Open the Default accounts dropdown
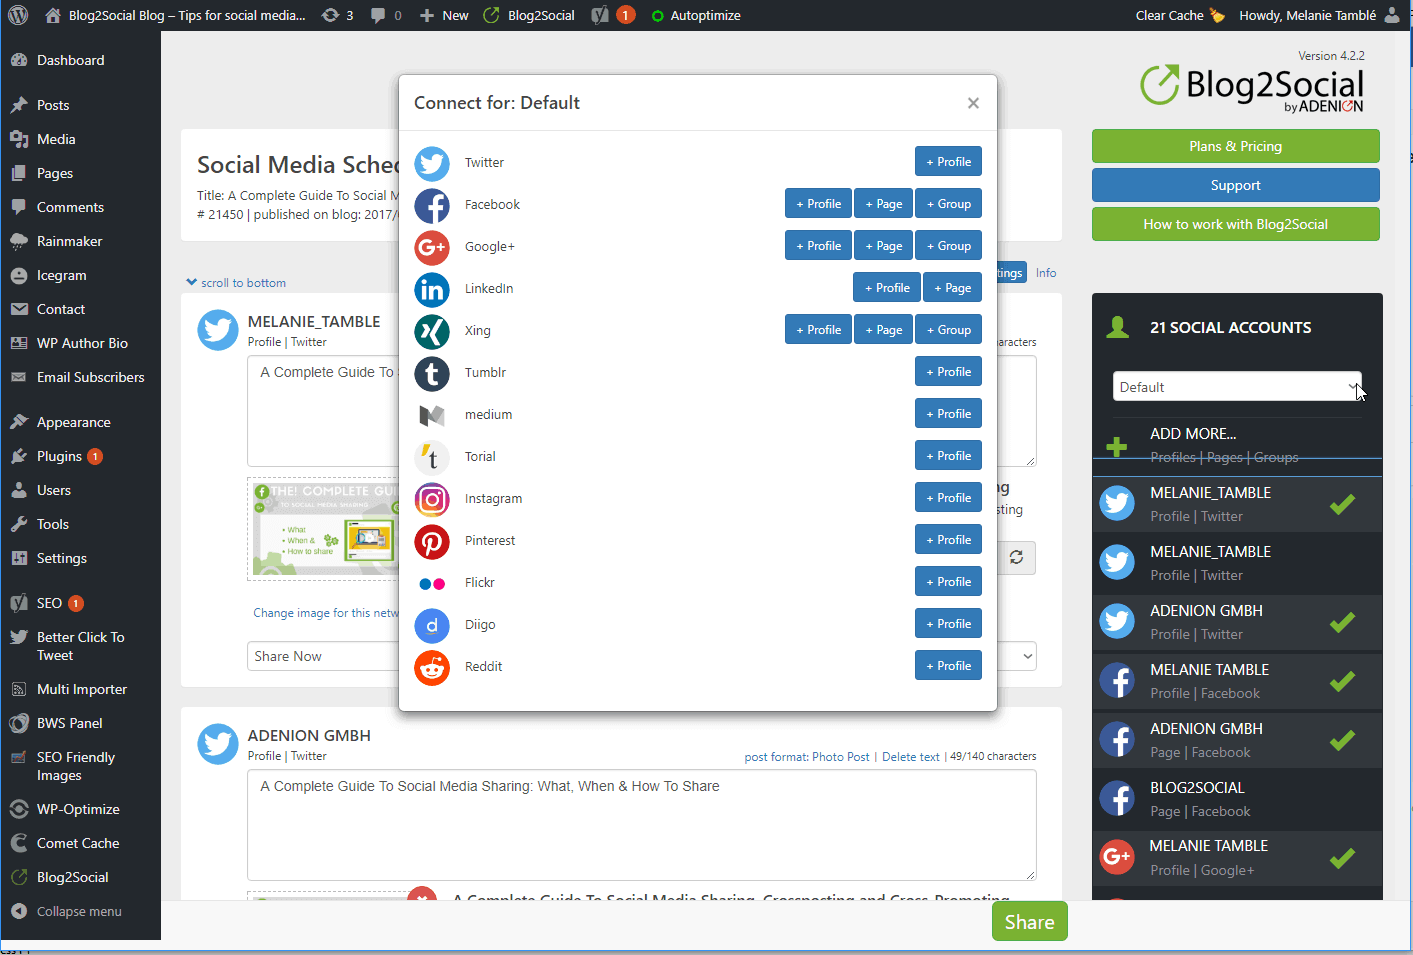The image size is (1413, 955). 1237,386
